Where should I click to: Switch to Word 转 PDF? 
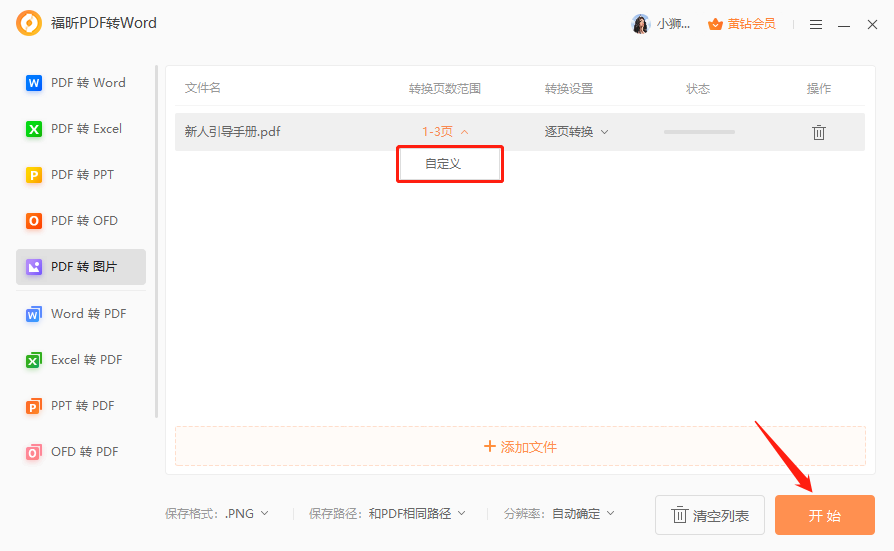click(x=81, y=314)
